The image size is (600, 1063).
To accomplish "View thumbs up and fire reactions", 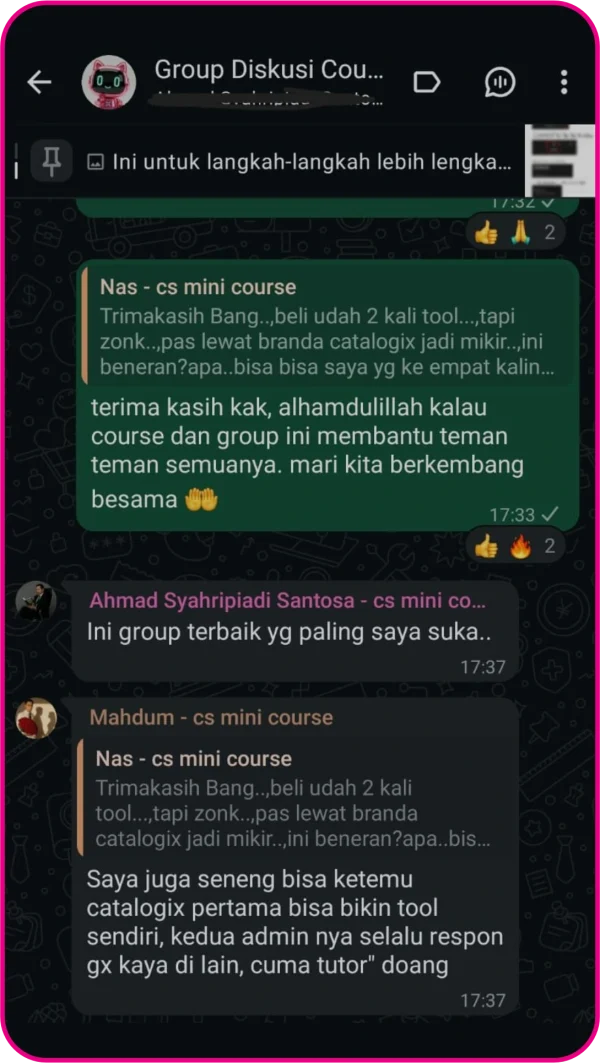I will click(x=517, y=546).
